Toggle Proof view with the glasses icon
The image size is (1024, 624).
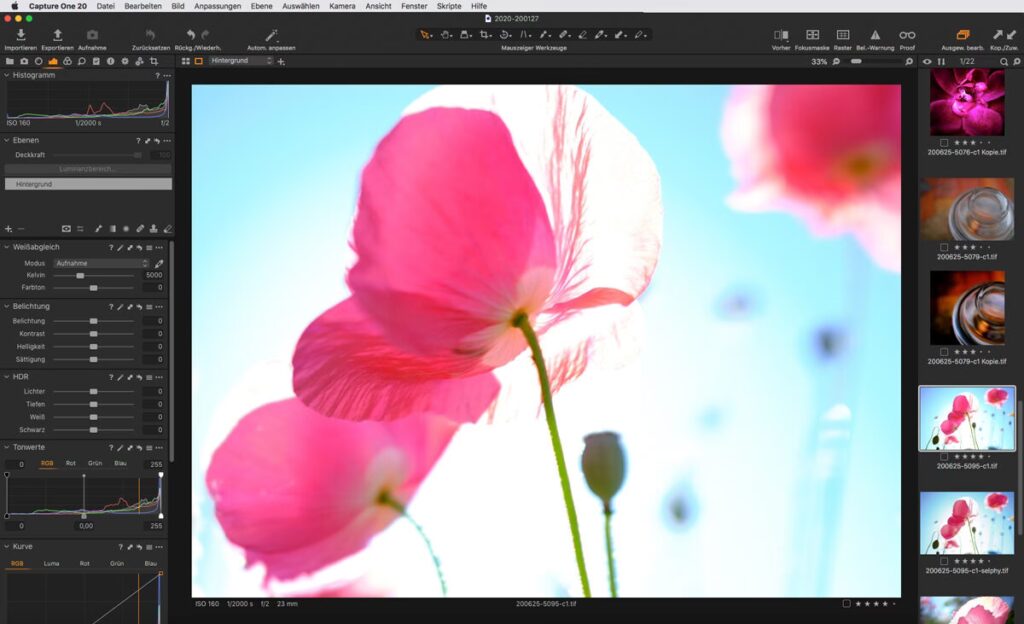pyautogui.click(x=907, y=35)
